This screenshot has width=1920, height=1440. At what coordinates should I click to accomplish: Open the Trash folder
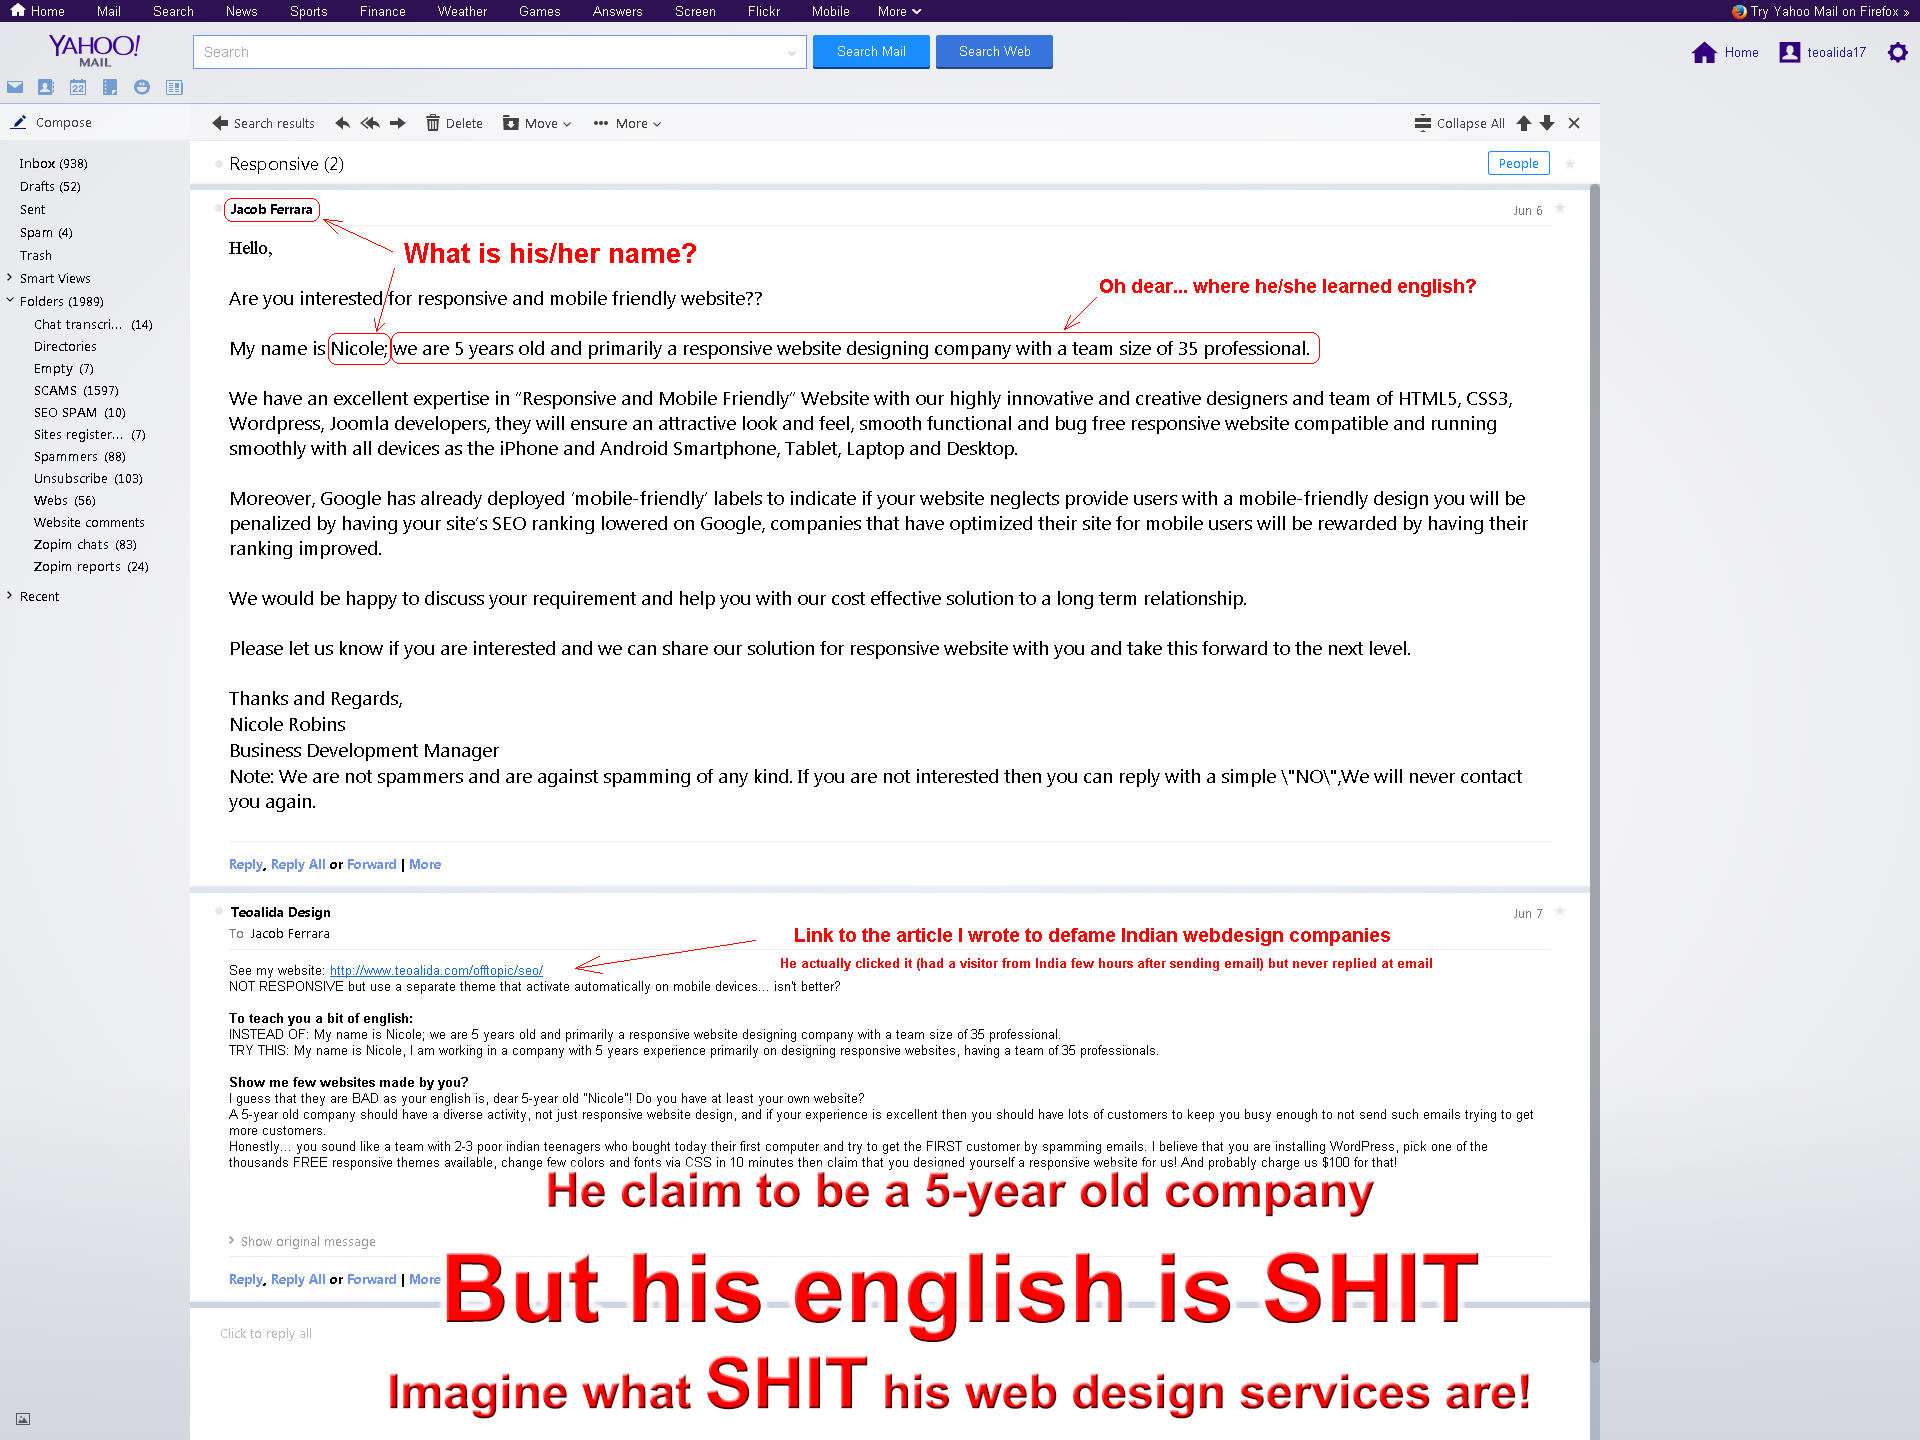(36, 255)
